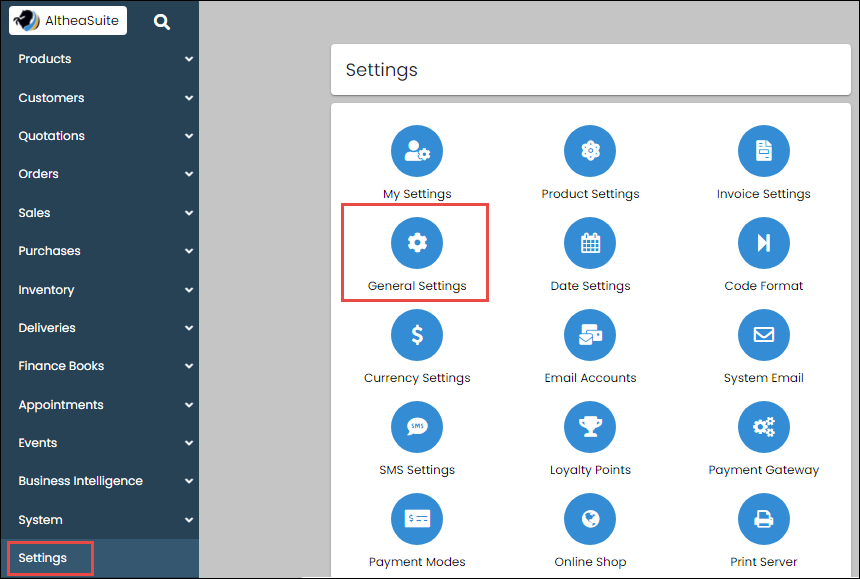Expand the Business Intelligence menu chevron
This screenshot has width=860, height=579.
pyautogui.click(x=189, y=481)
